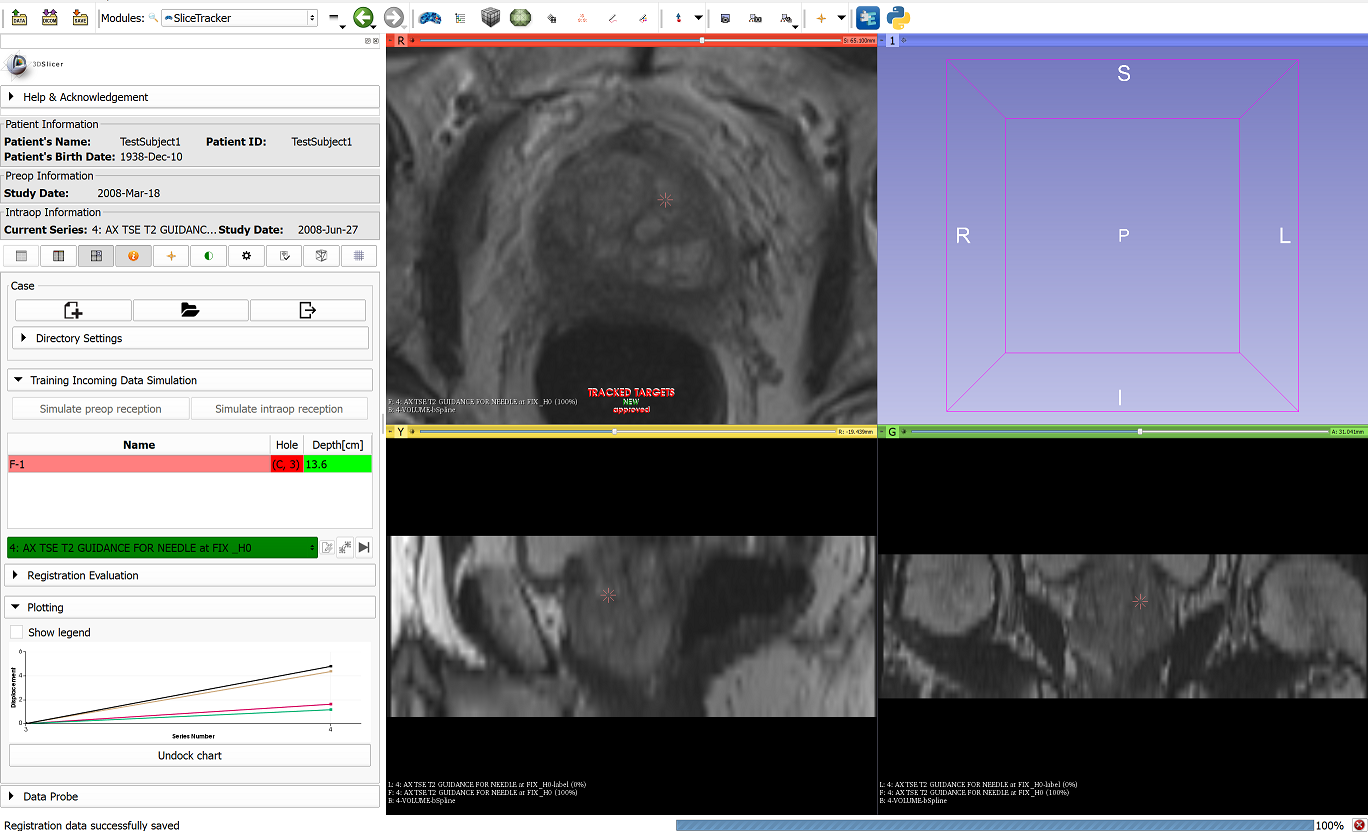Click the Undock chart button

click(x=190, y=755)
